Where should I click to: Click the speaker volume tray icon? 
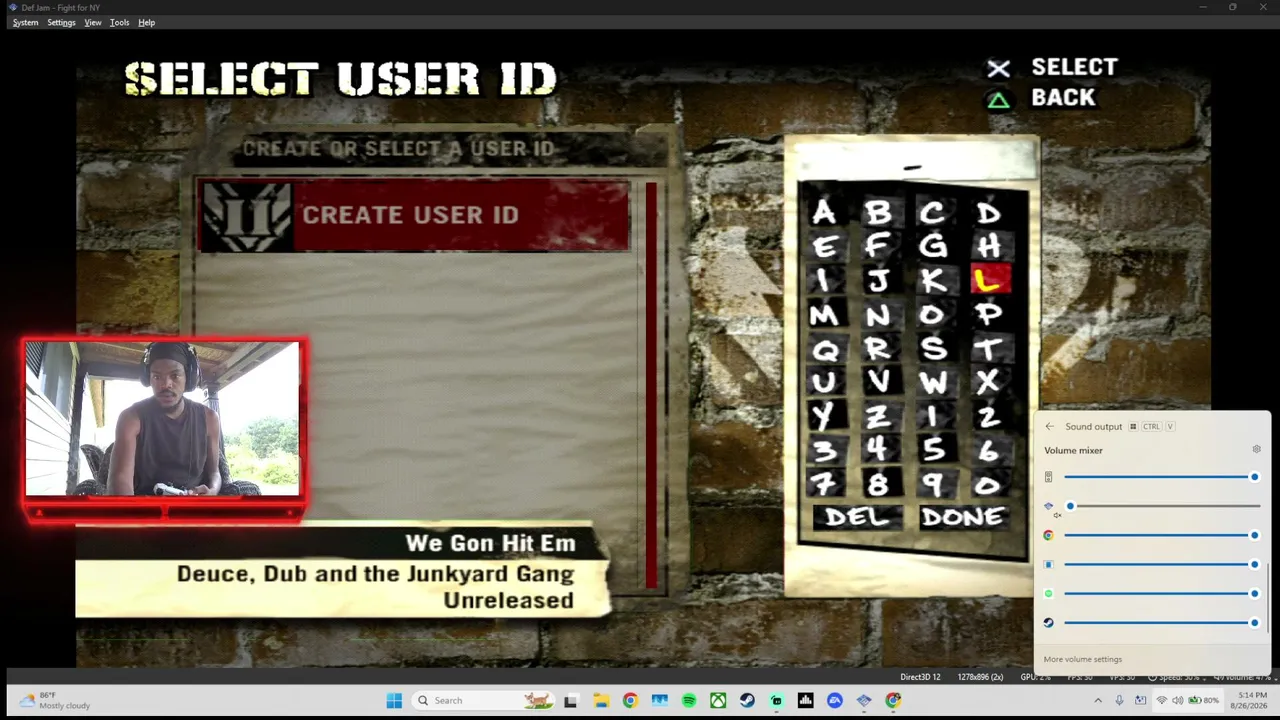click(x=1178, y=700)
